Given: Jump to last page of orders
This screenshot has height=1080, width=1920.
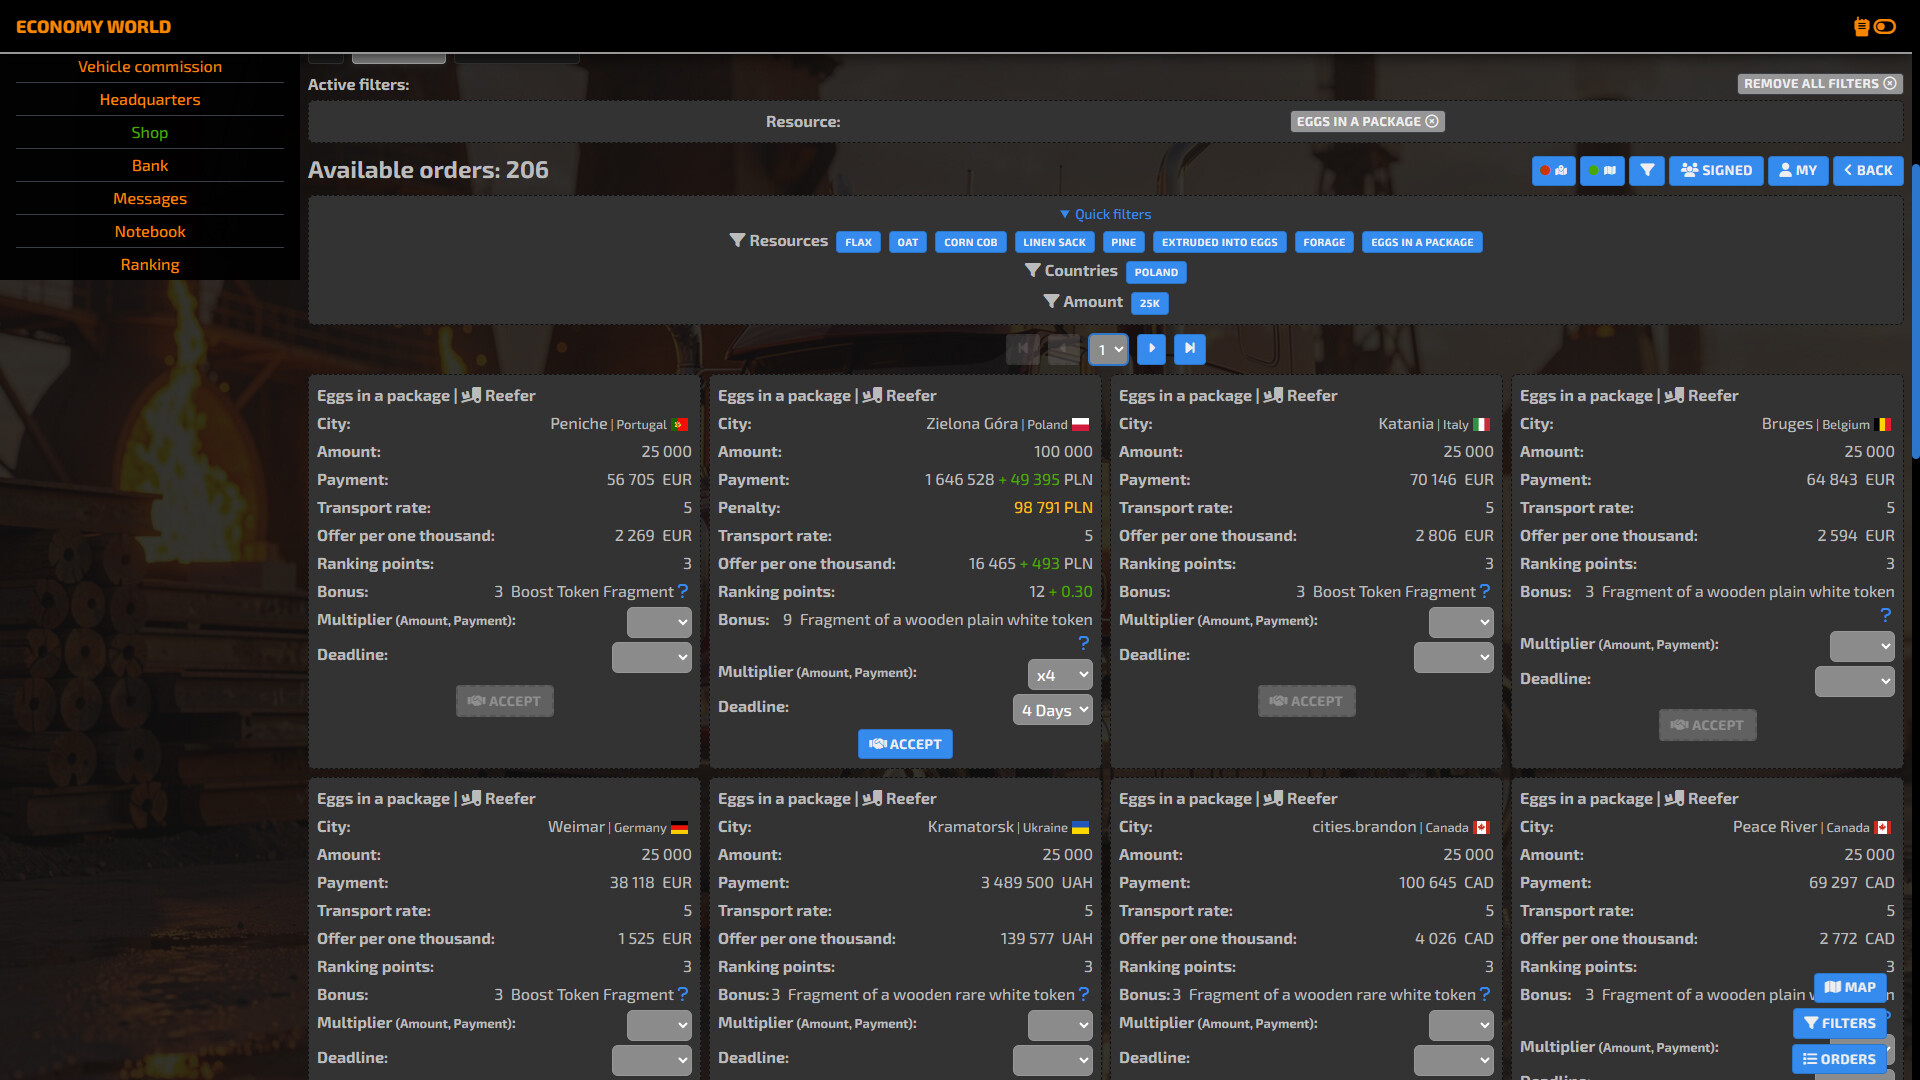Looking at the screenshot, I should pyautogui.click(x=1189, y=349).
